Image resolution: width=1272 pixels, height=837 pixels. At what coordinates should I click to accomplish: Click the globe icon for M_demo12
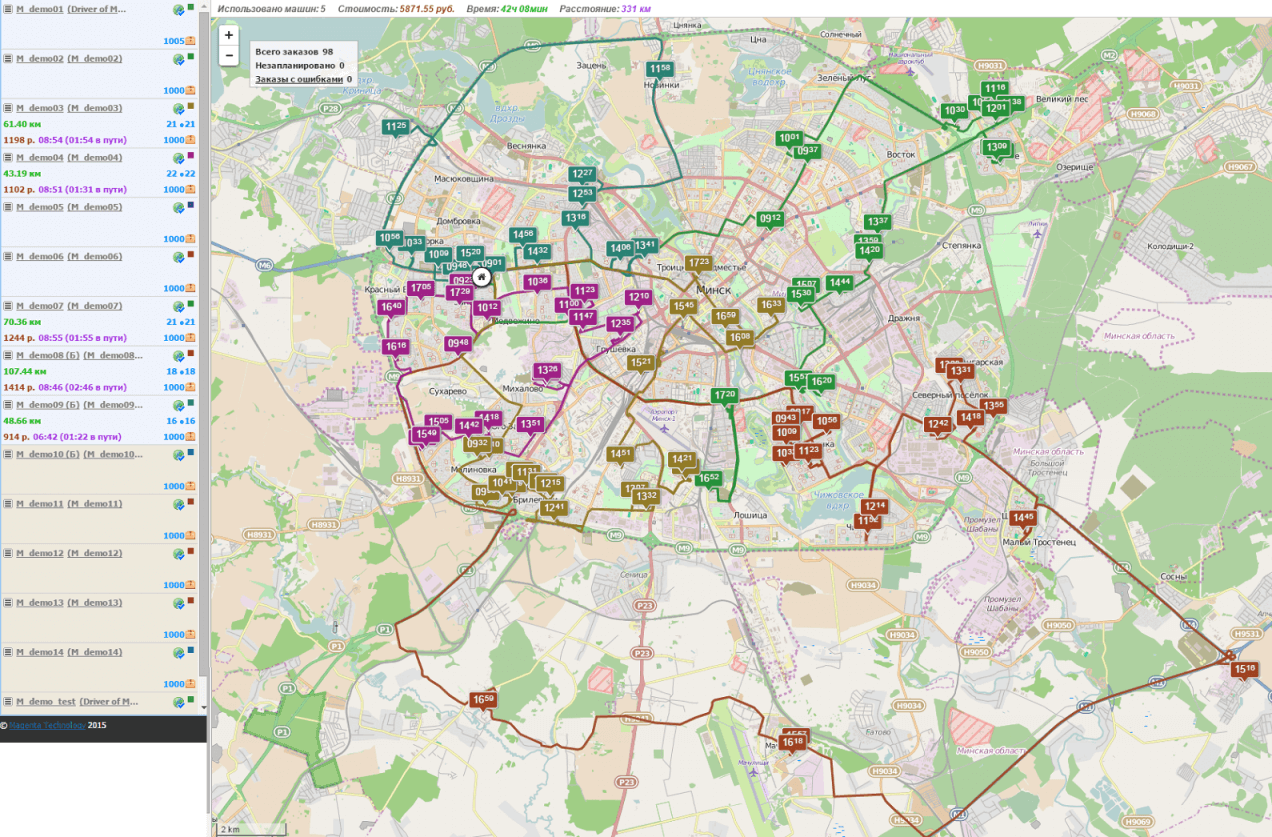(178, 553)
